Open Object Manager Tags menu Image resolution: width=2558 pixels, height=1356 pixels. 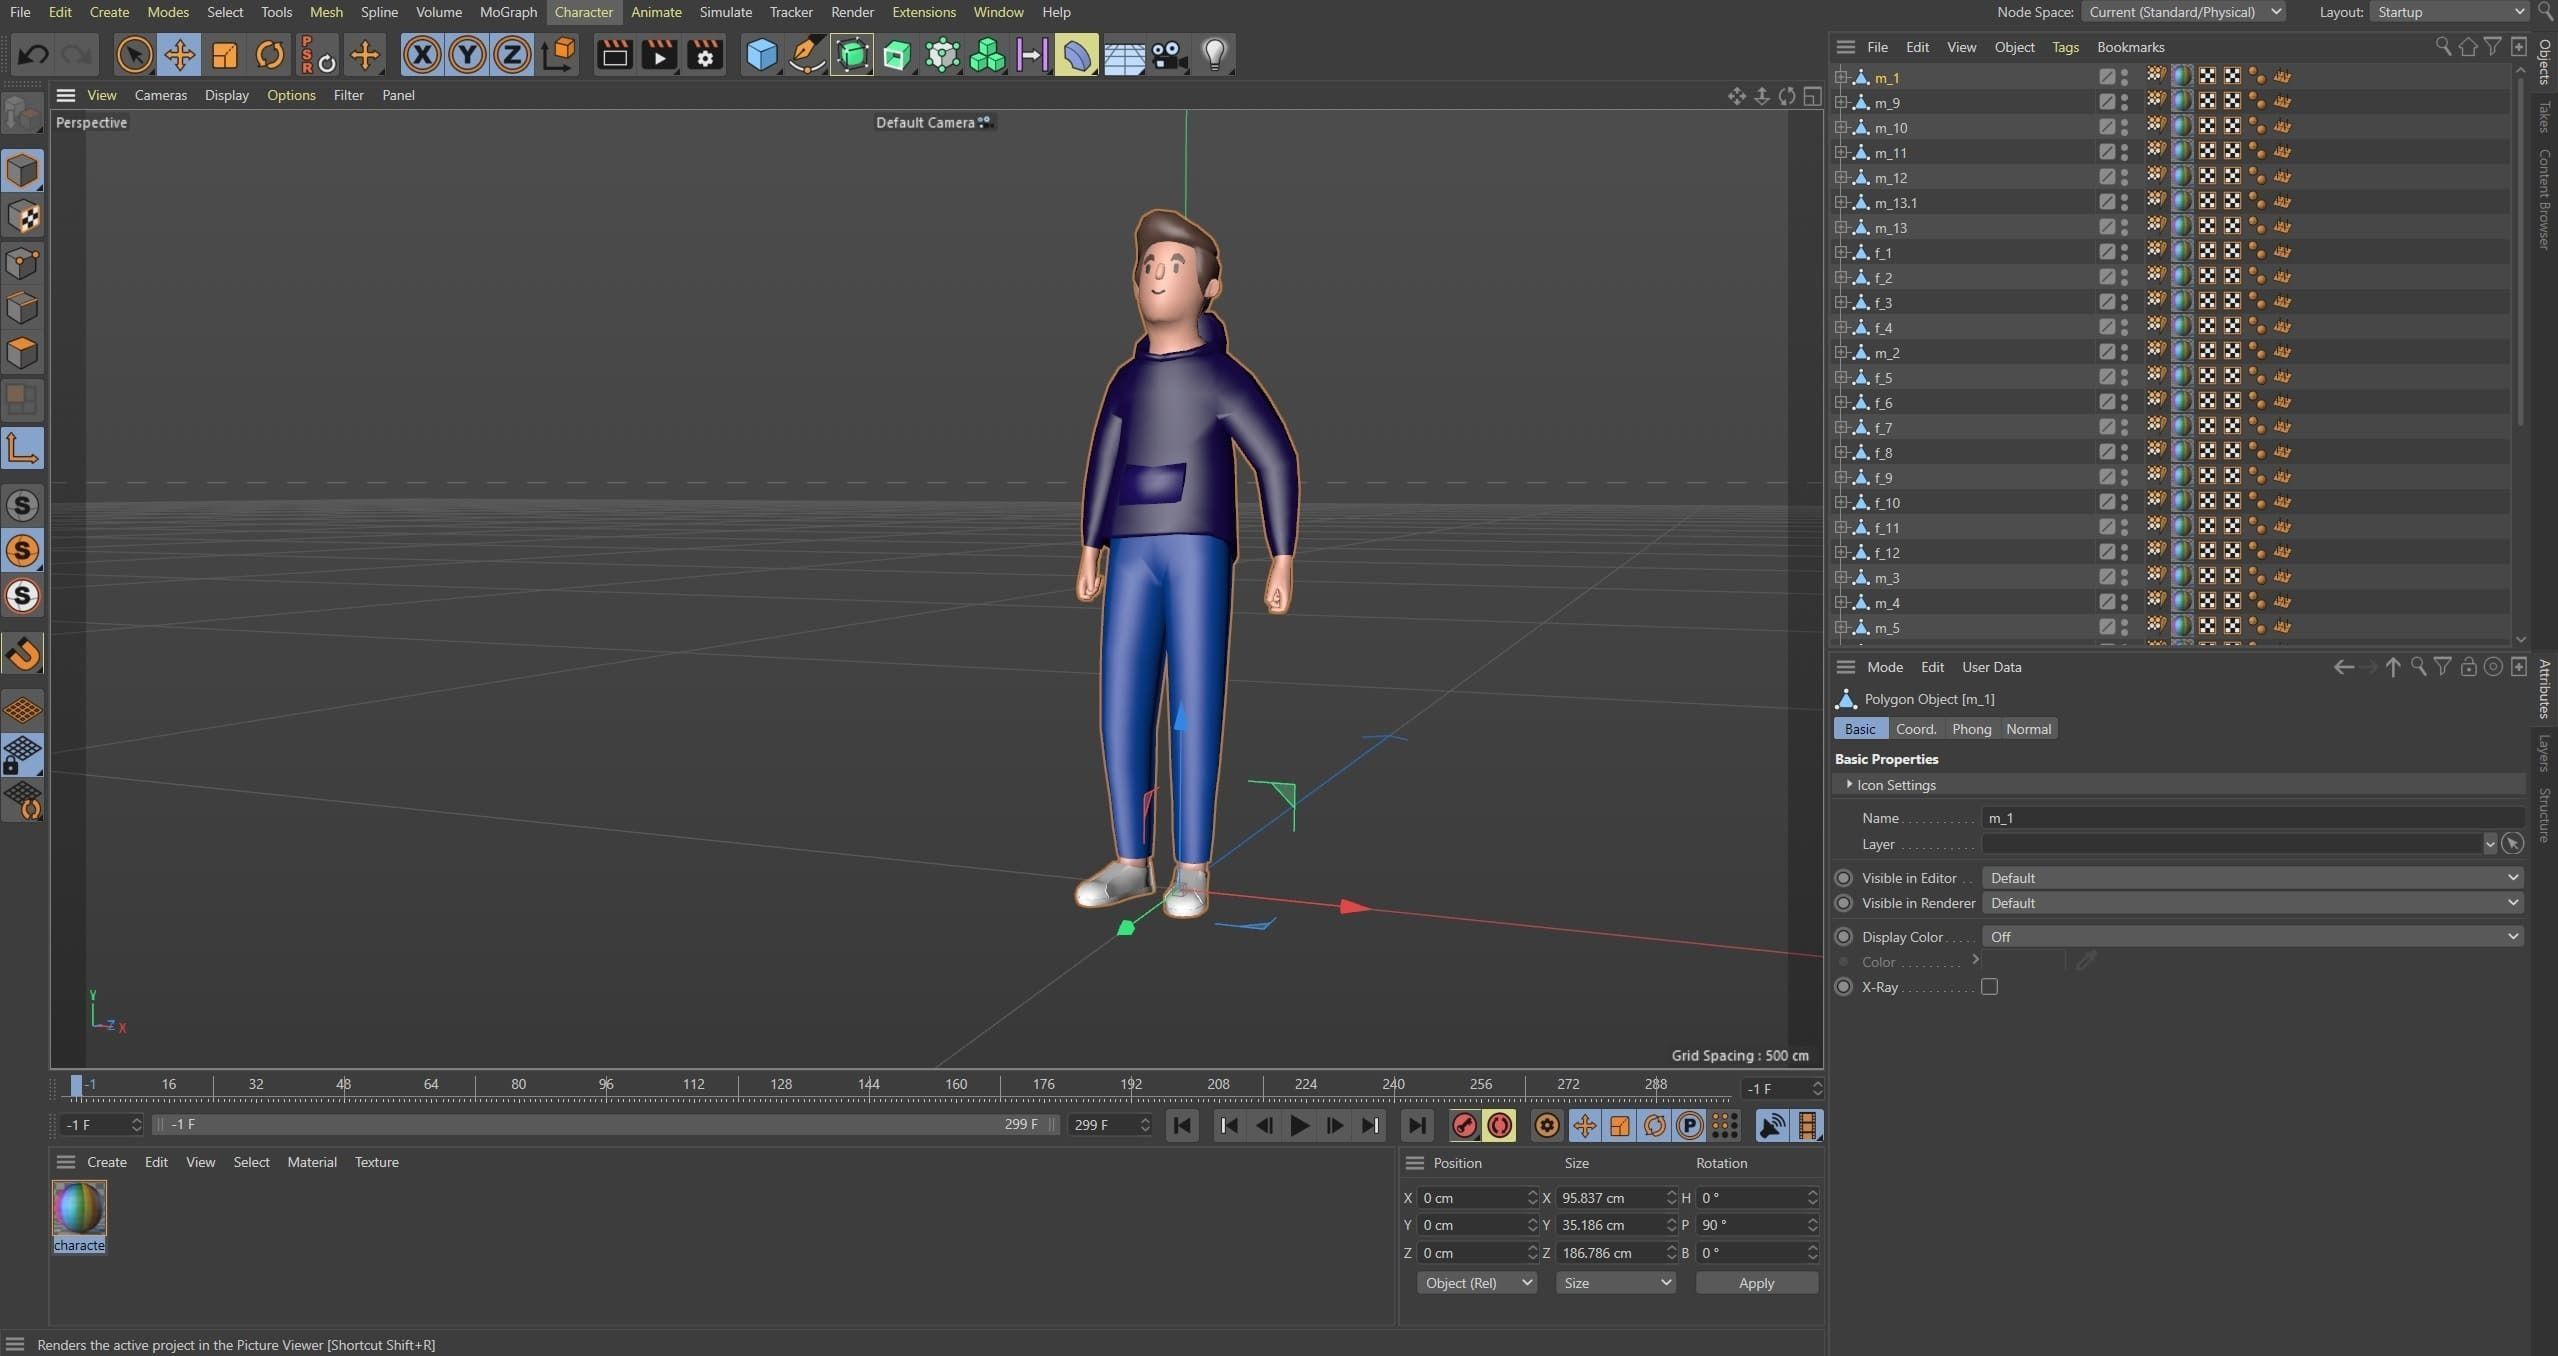[x=2065, y=47]
